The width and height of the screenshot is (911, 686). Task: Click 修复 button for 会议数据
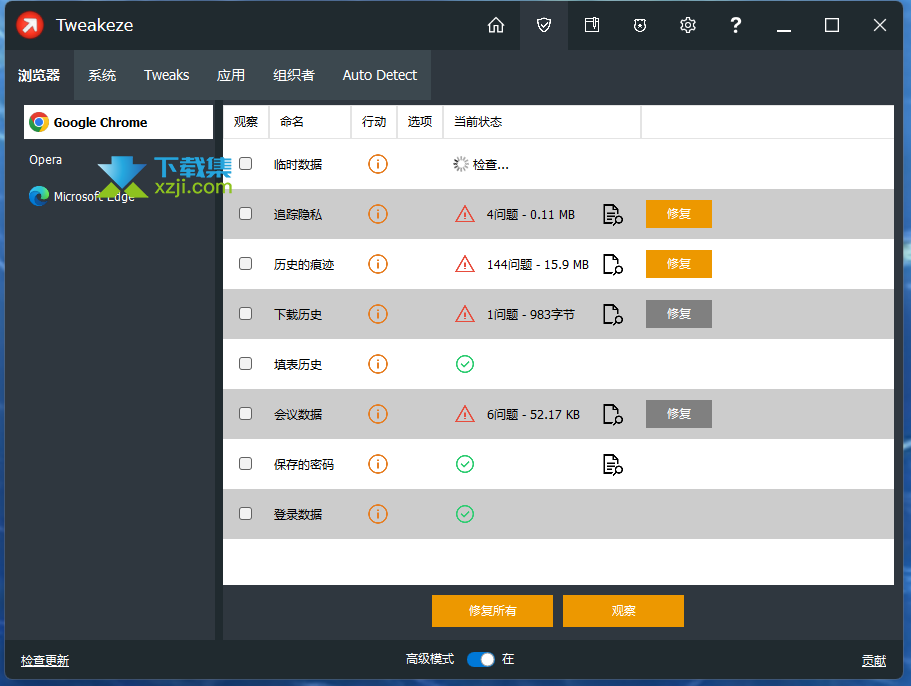pos(679,414)
